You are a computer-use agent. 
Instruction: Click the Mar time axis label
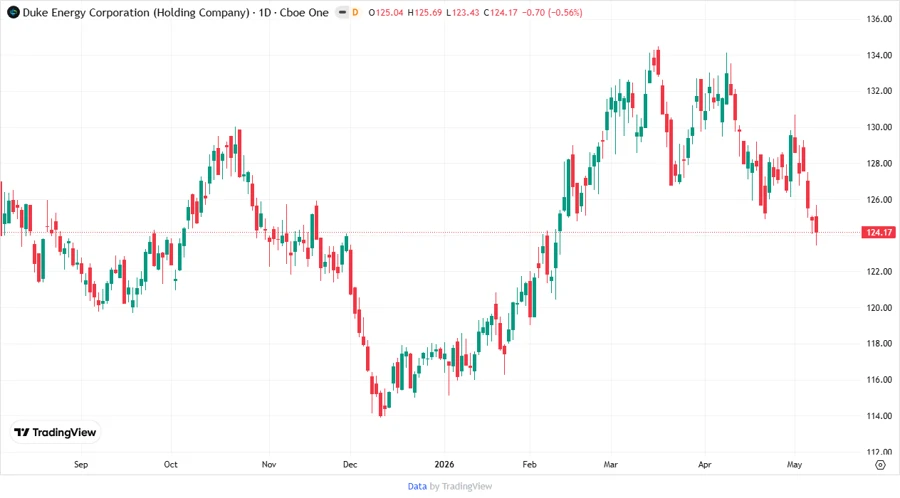pyautogui.click(x=611, y=464)
